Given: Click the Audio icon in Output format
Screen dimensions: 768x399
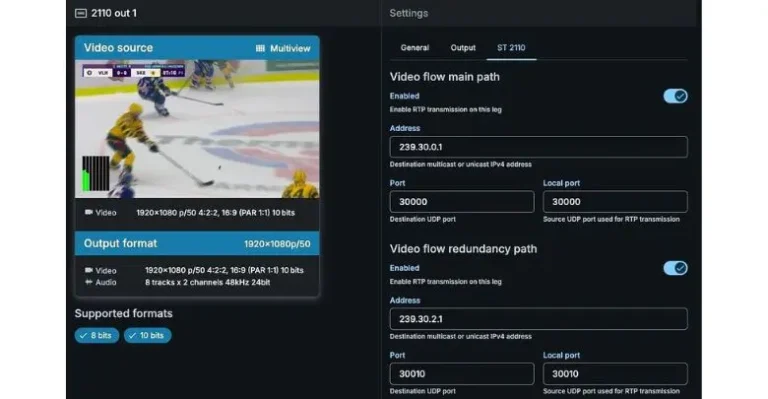Looking at the screenshot, I should (89, 282).
